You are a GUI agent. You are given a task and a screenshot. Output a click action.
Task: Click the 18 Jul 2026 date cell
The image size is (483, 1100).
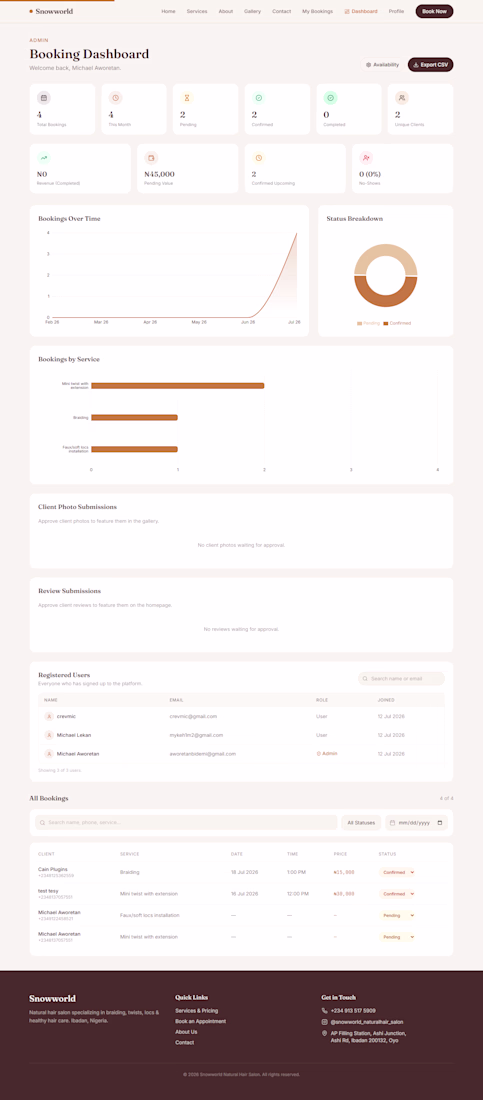click(244, 873)
